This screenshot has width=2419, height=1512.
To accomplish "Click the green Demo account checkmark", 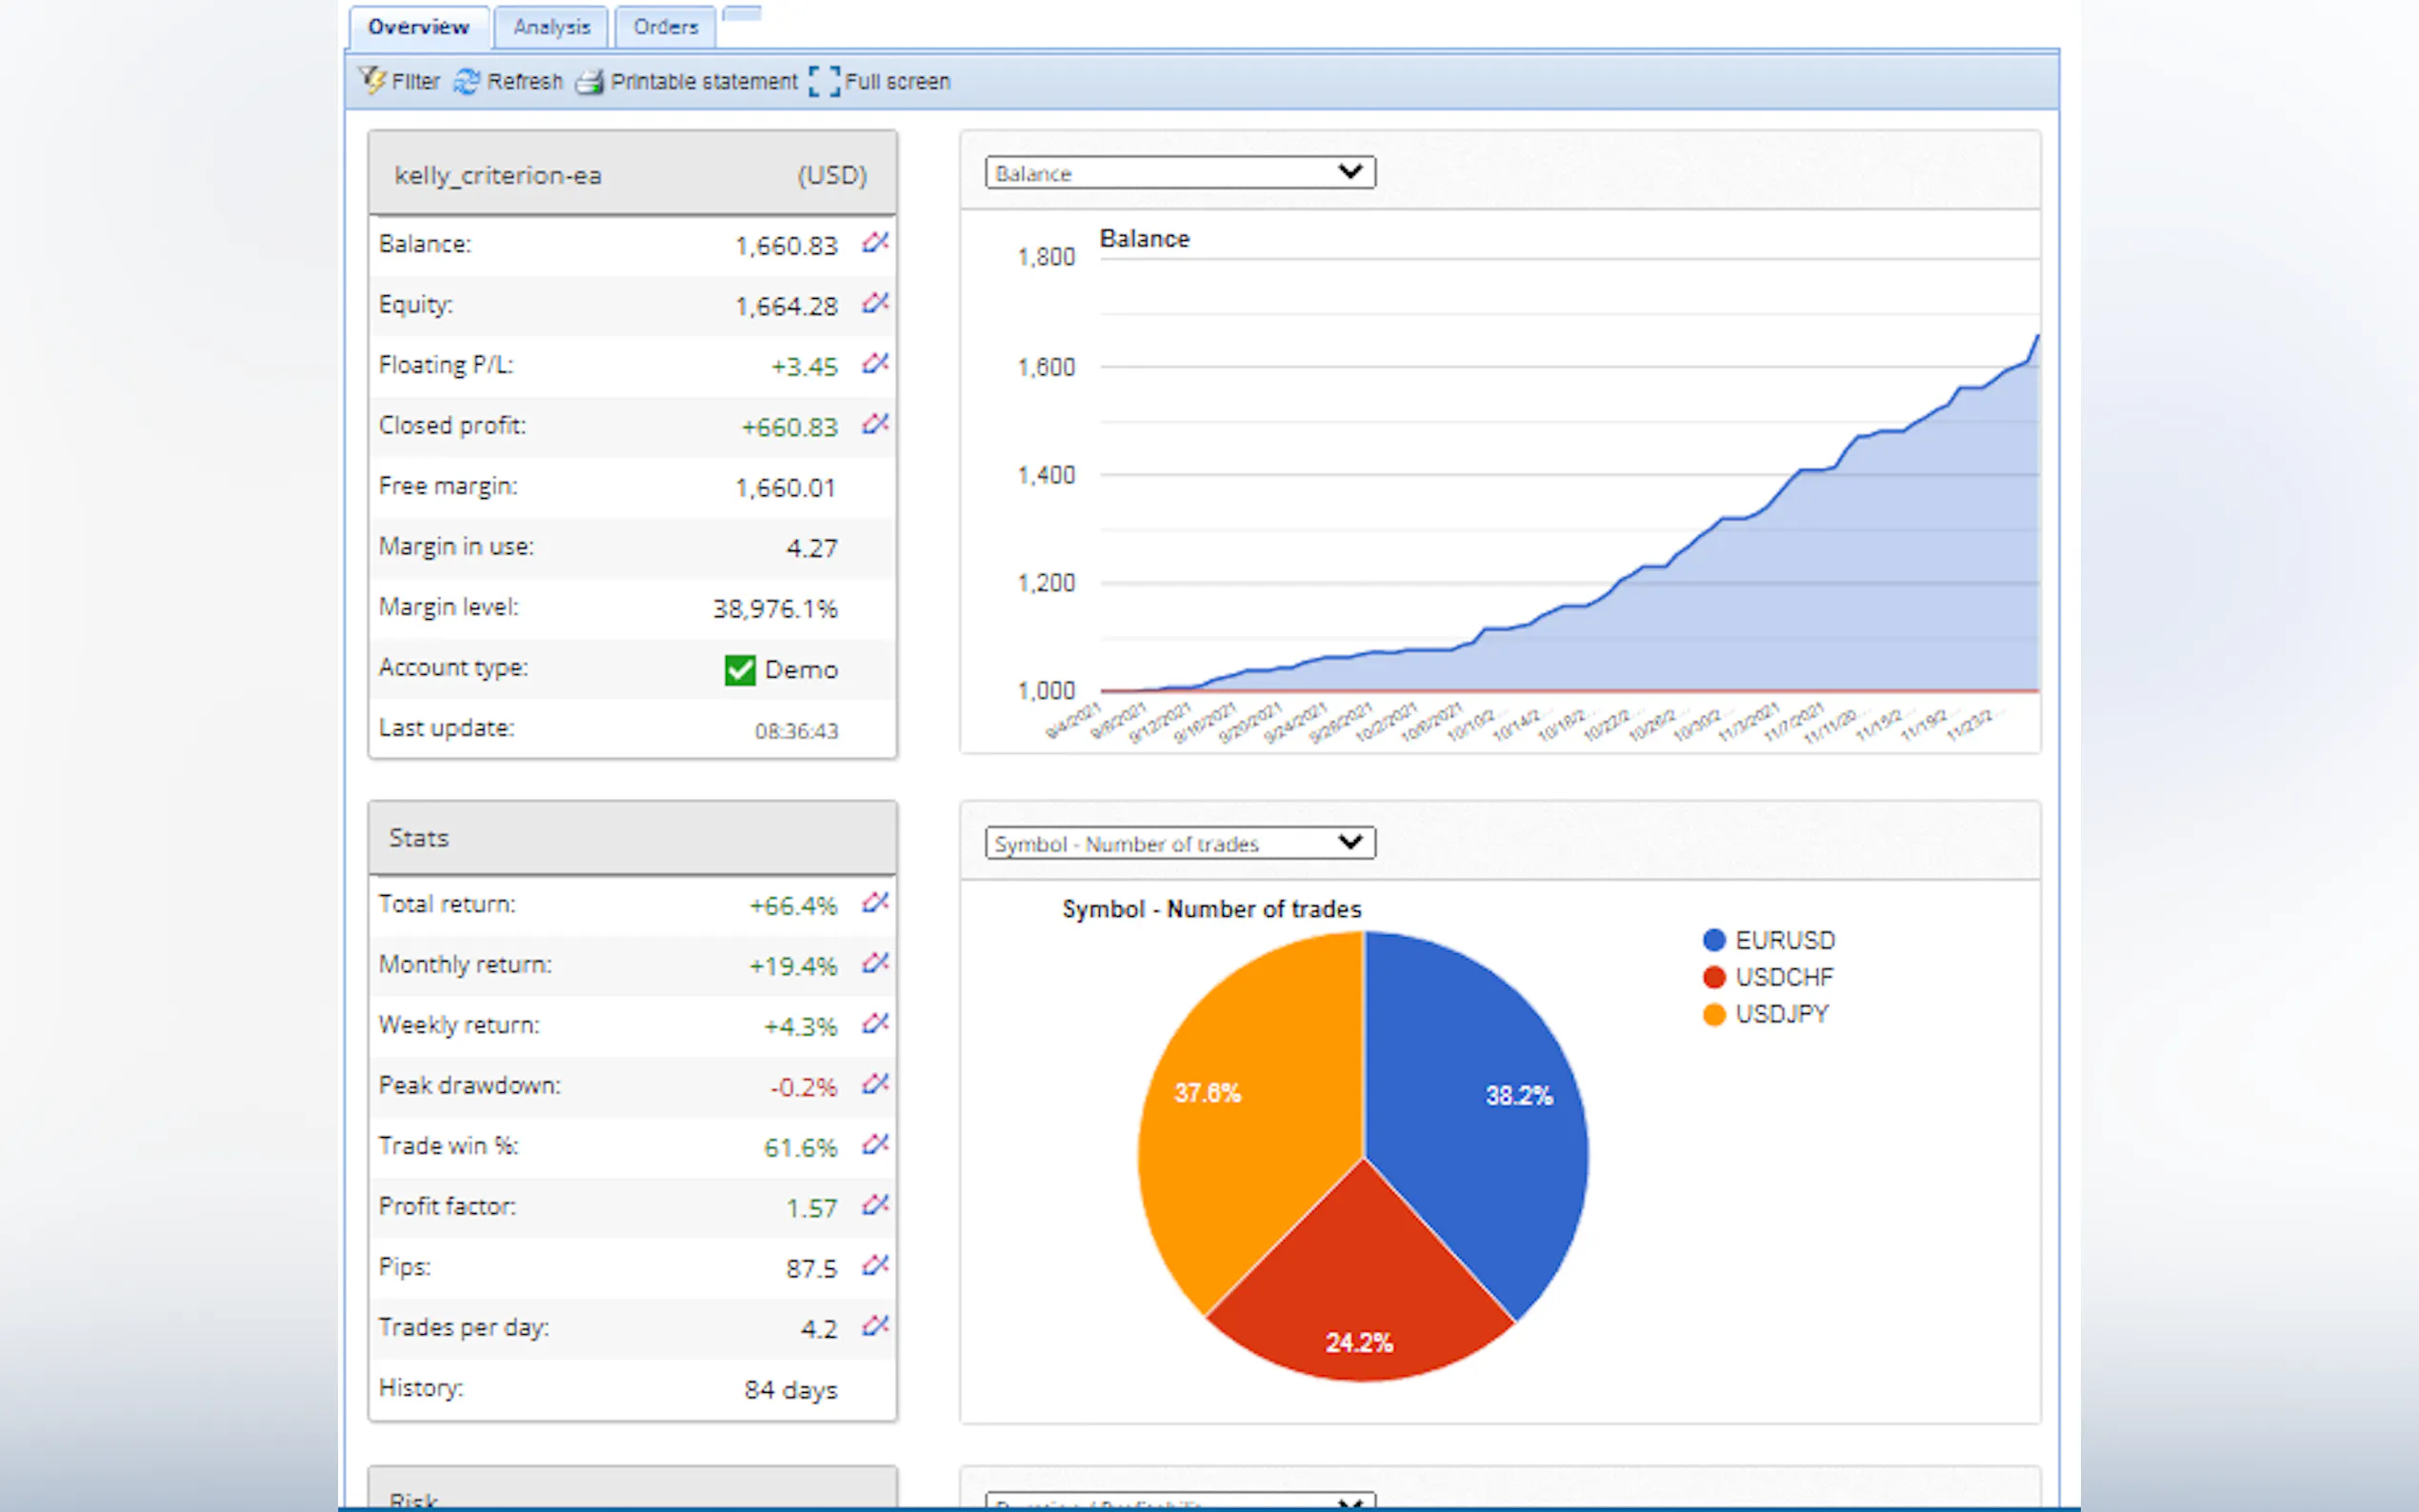I will [740, 669].
